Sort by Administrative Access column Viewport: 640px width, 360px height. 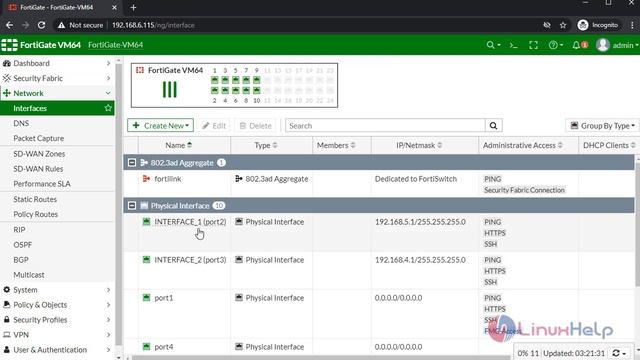point(523,145)
